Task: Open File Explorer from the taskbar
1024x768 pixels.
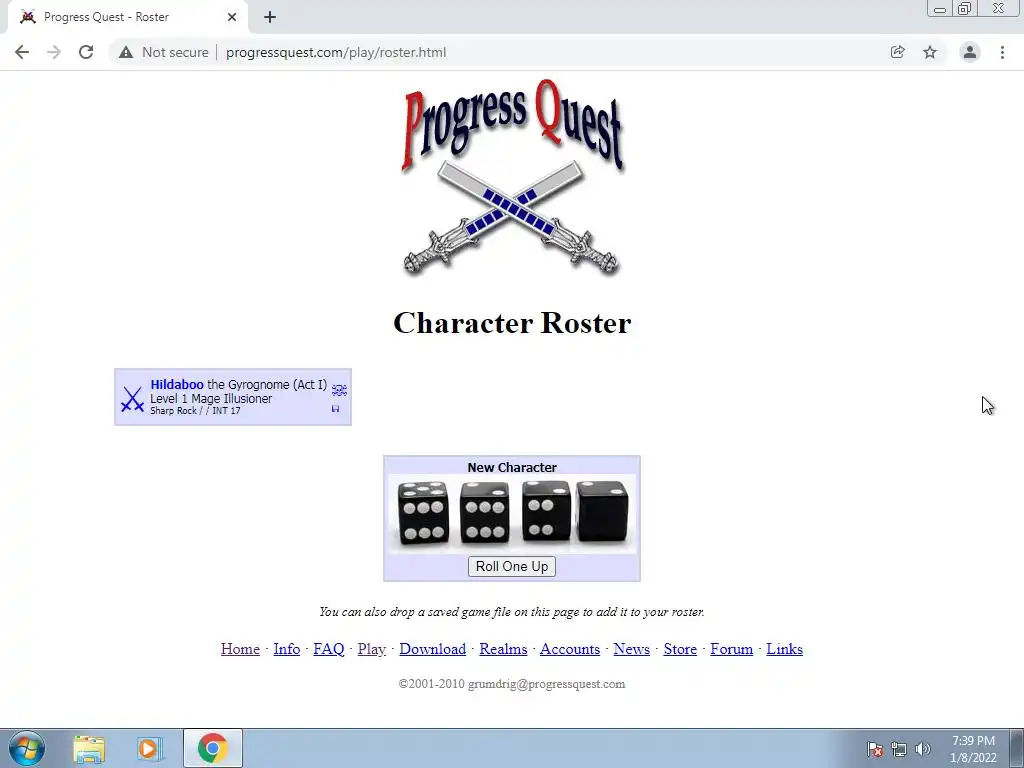Action: pyautogui.click(x=89, y=749)
